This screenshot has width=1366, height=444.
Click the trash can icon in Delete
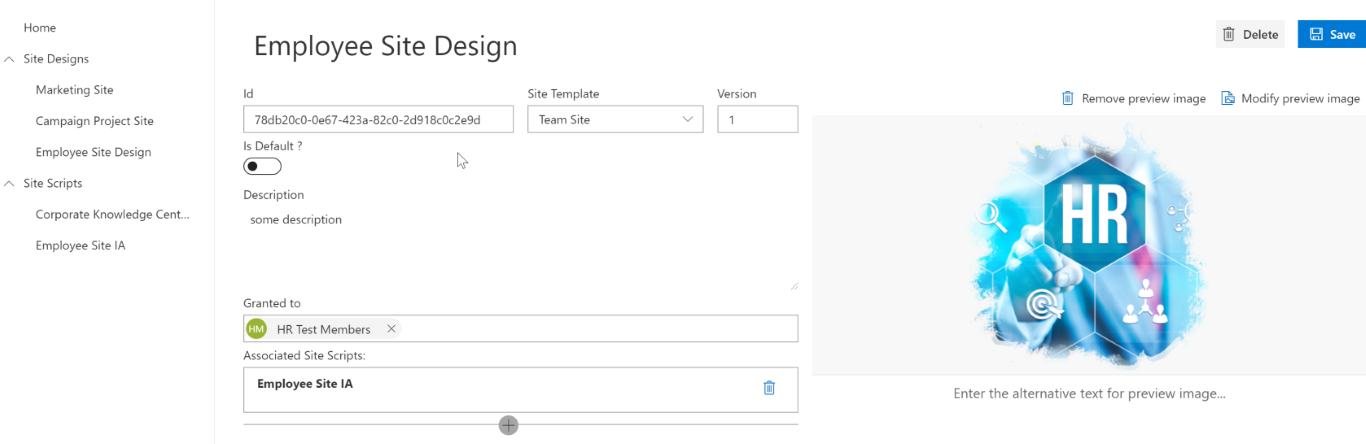coord(1229,34)
